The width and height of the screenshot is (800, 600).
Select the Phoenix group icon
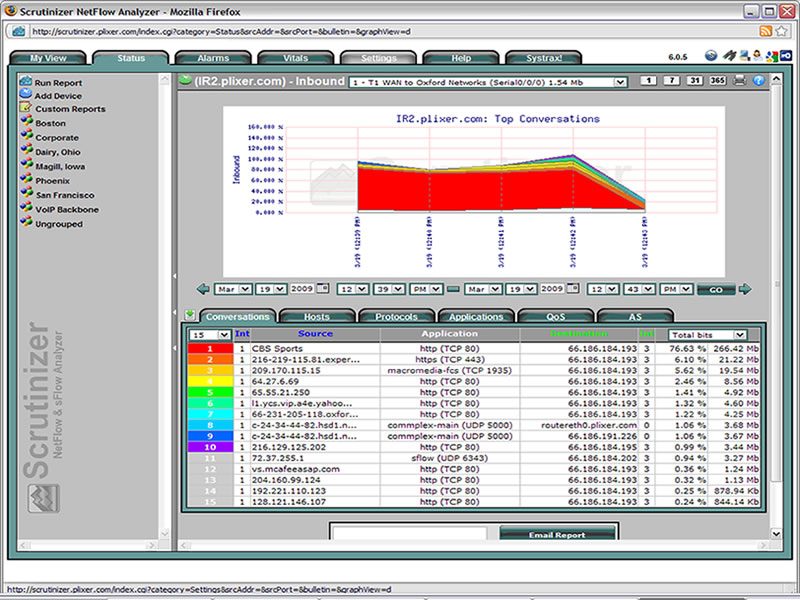point(27,179)
